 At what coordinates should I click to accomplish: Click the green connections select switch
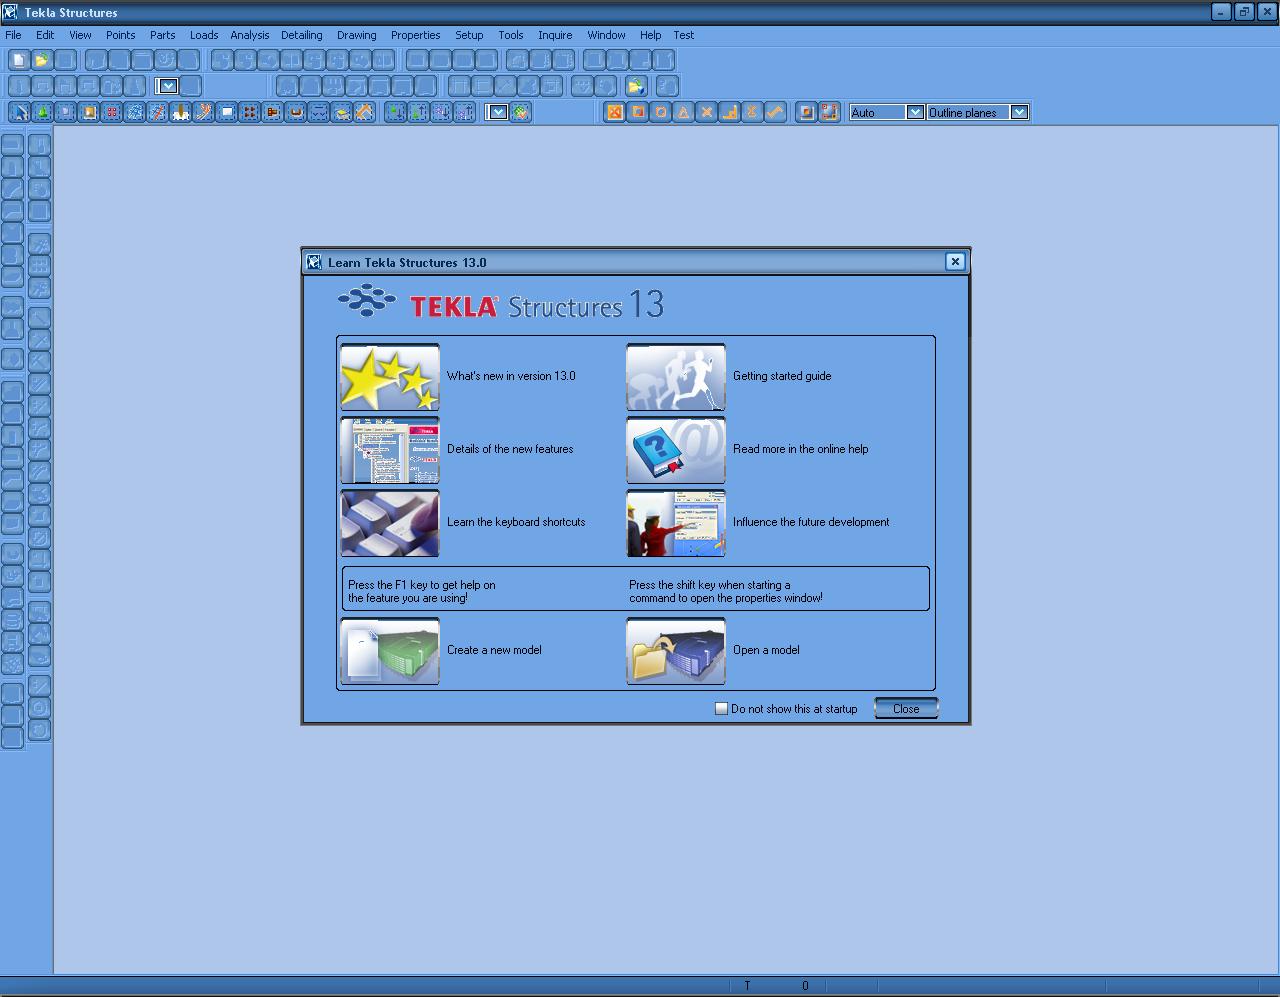point(43,112)
